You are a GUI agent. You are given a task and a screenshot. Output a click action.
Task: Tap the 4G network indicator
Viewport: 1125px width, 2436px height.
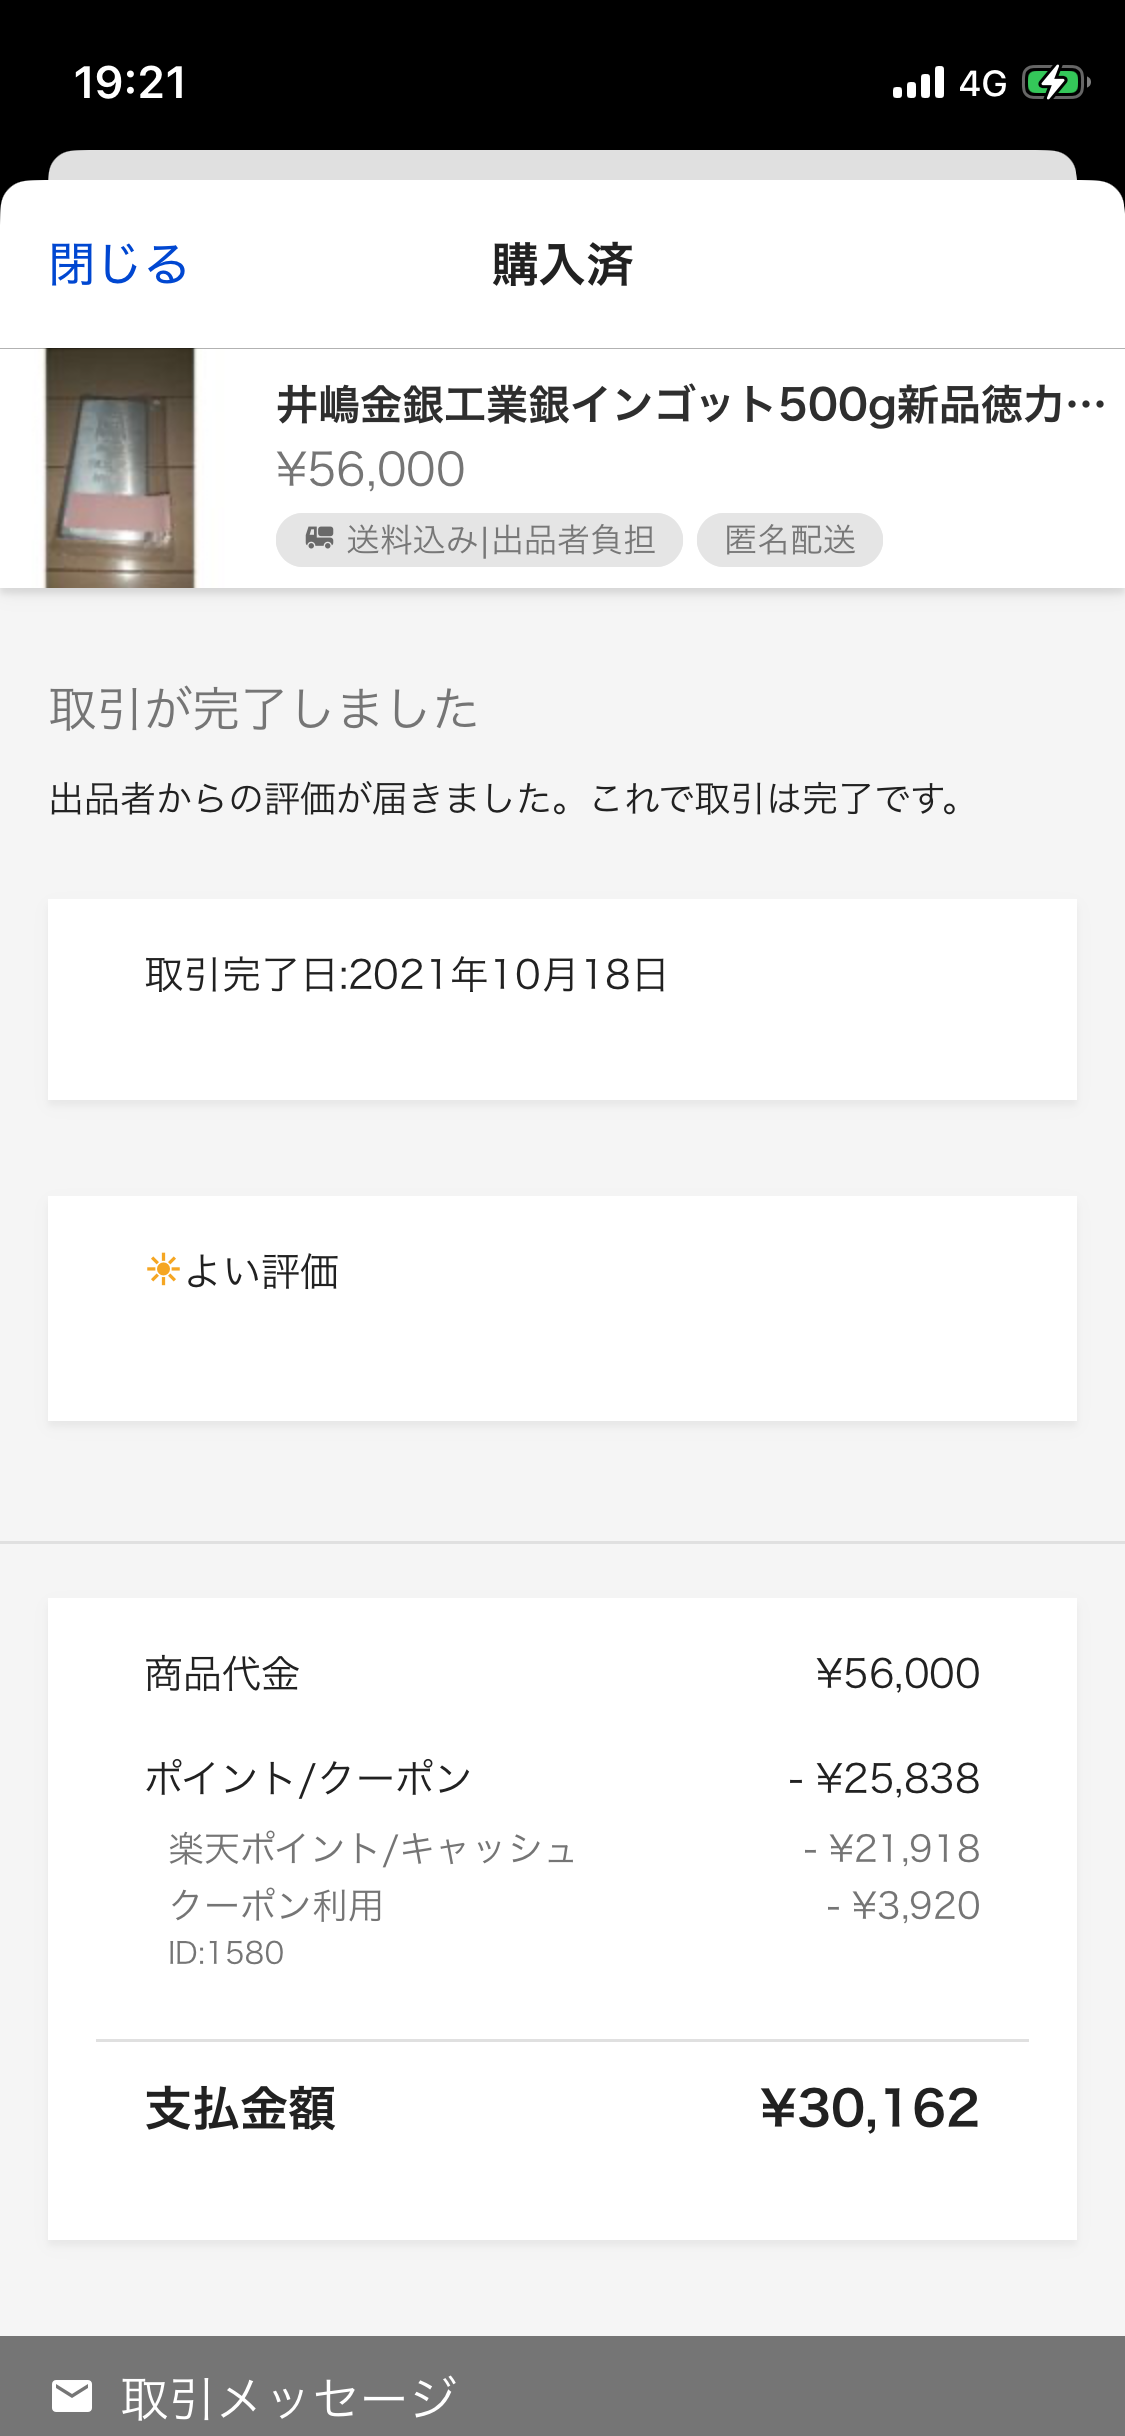982,83
